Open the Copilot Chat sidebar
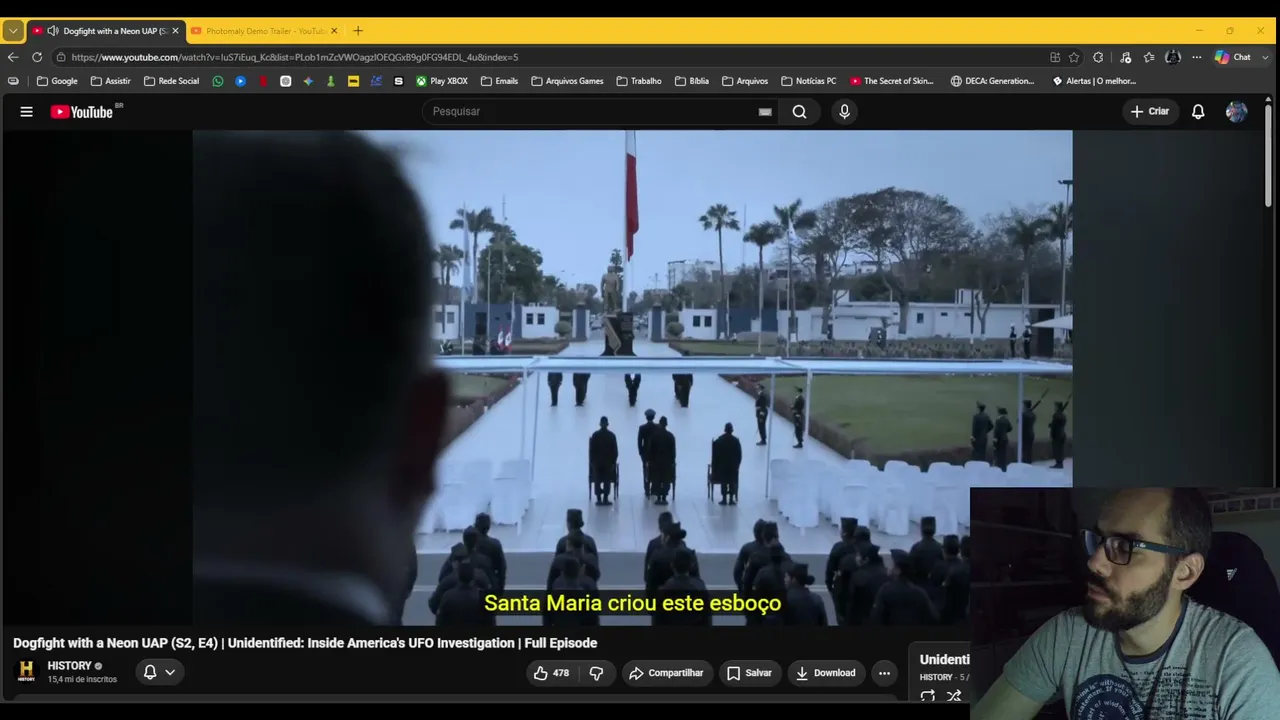The height and width of the screenshot is (720, 1280). (1233, 57)
